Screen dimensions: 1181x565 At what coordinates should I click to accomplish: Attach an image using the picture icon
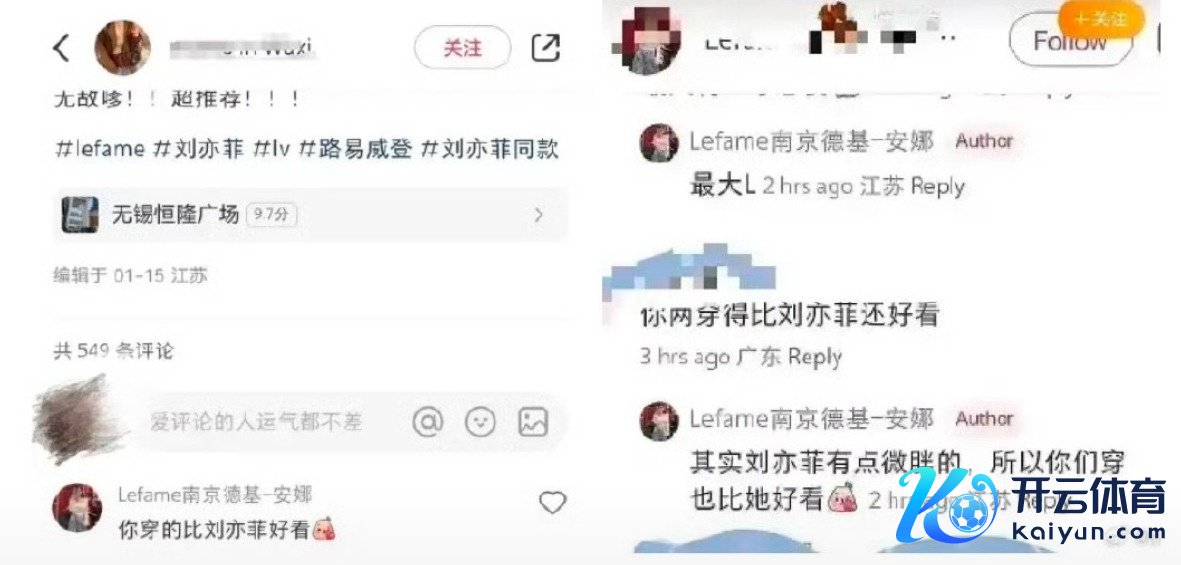[533, 423]
